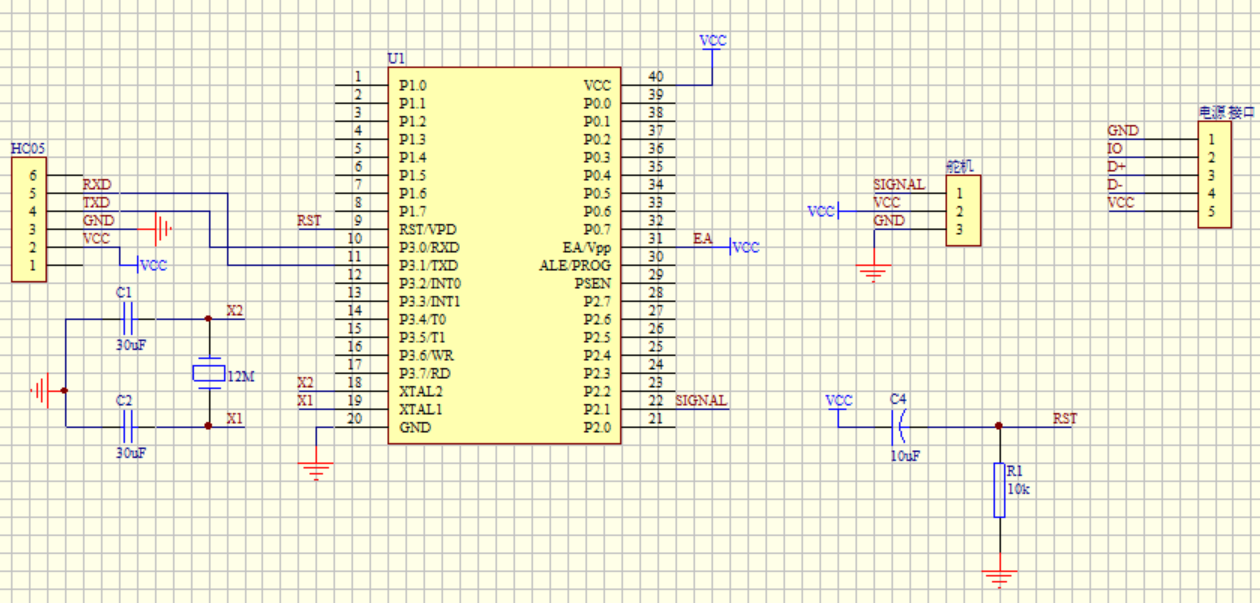Viewport: 1260px width, 603px height.
Task: Click the RST/VPD pin name on U1
Action: click(428, 229)
